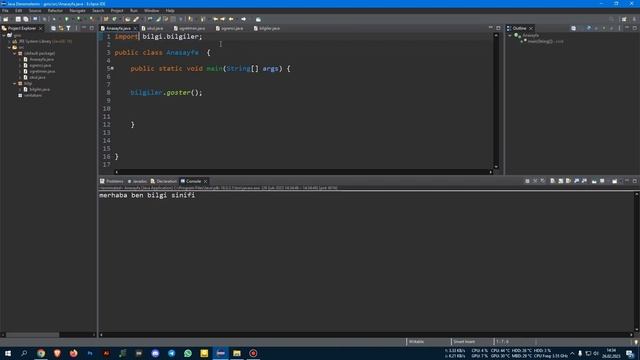Toggle show console on standard error change
This screenshot has width=640, height=360.
(584, 181)
